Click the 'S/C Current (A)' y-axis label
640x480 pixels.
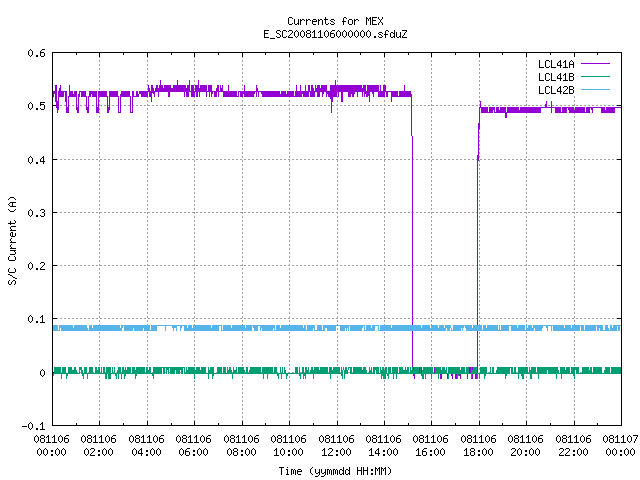pos(13,240)
